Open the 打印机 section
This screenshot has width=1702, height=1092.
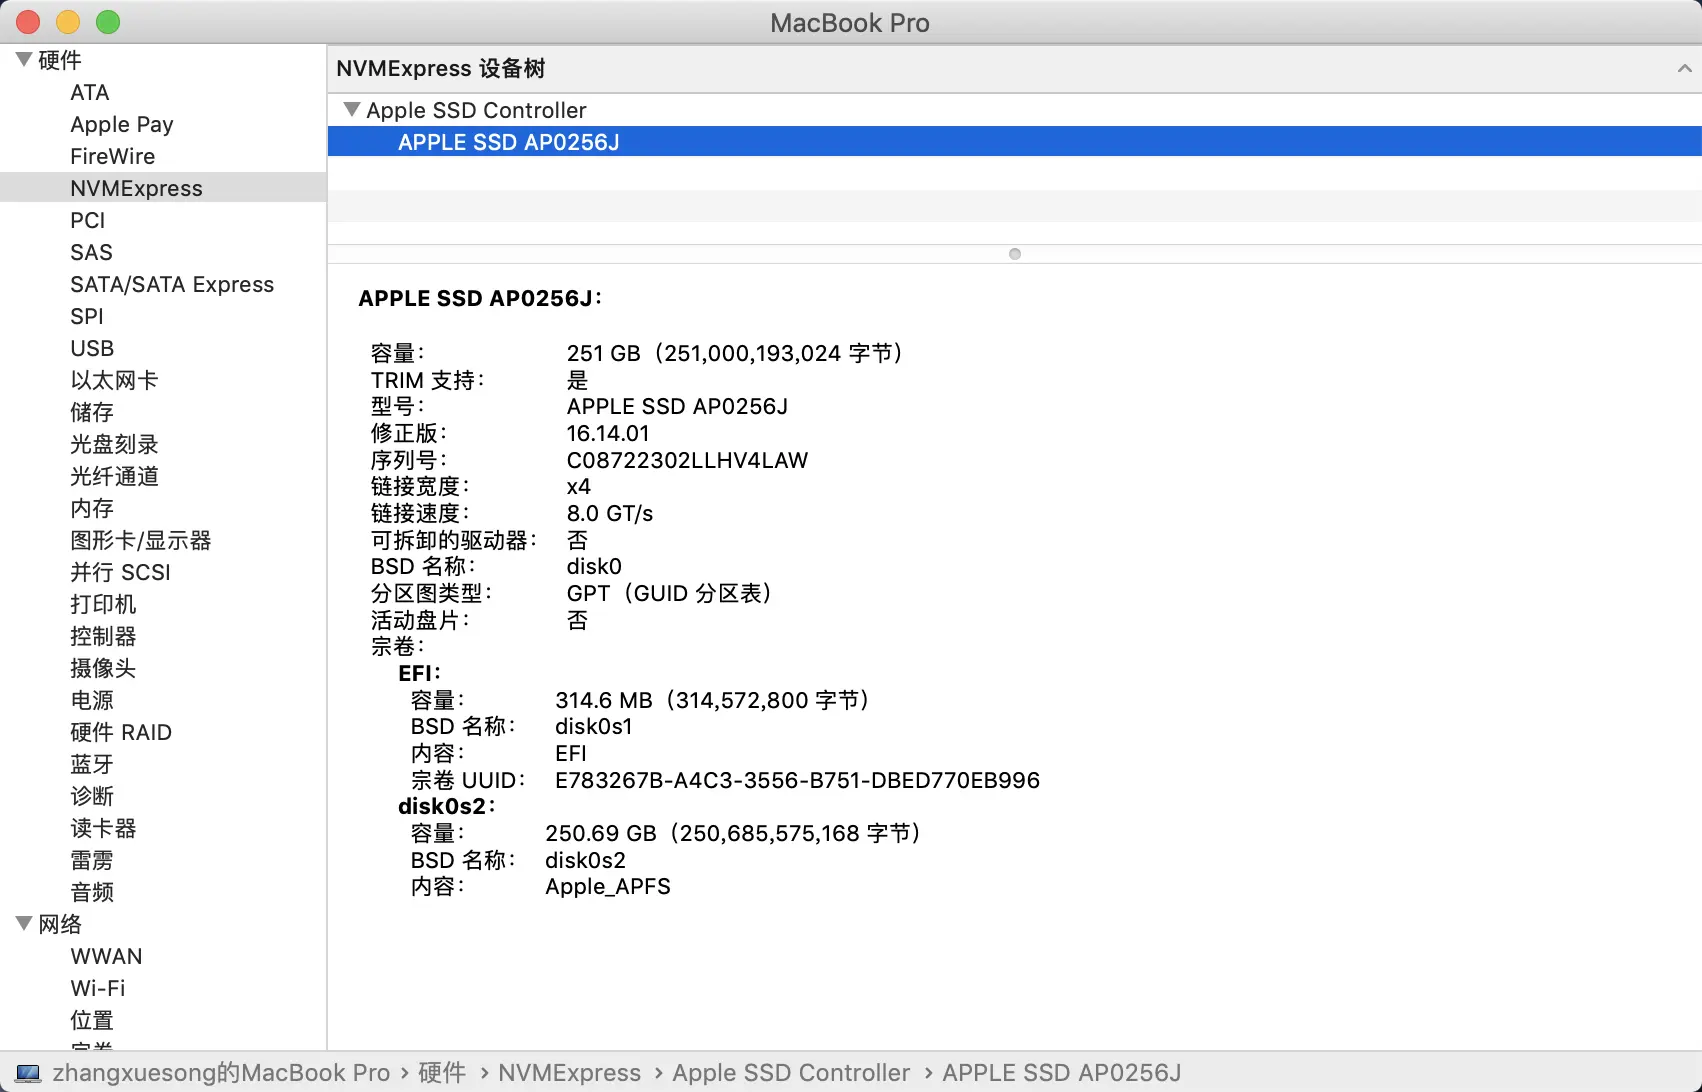tap(103, 604)
